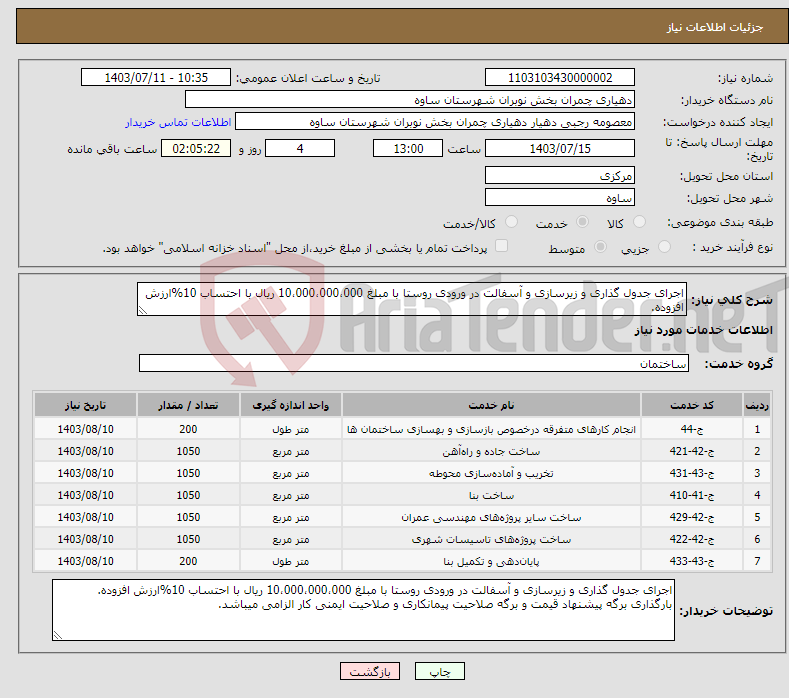Image resolution: width=789 pixels, height=698 pixels.
Task: Click row number 5 in services table
Action: coord(757,517)
